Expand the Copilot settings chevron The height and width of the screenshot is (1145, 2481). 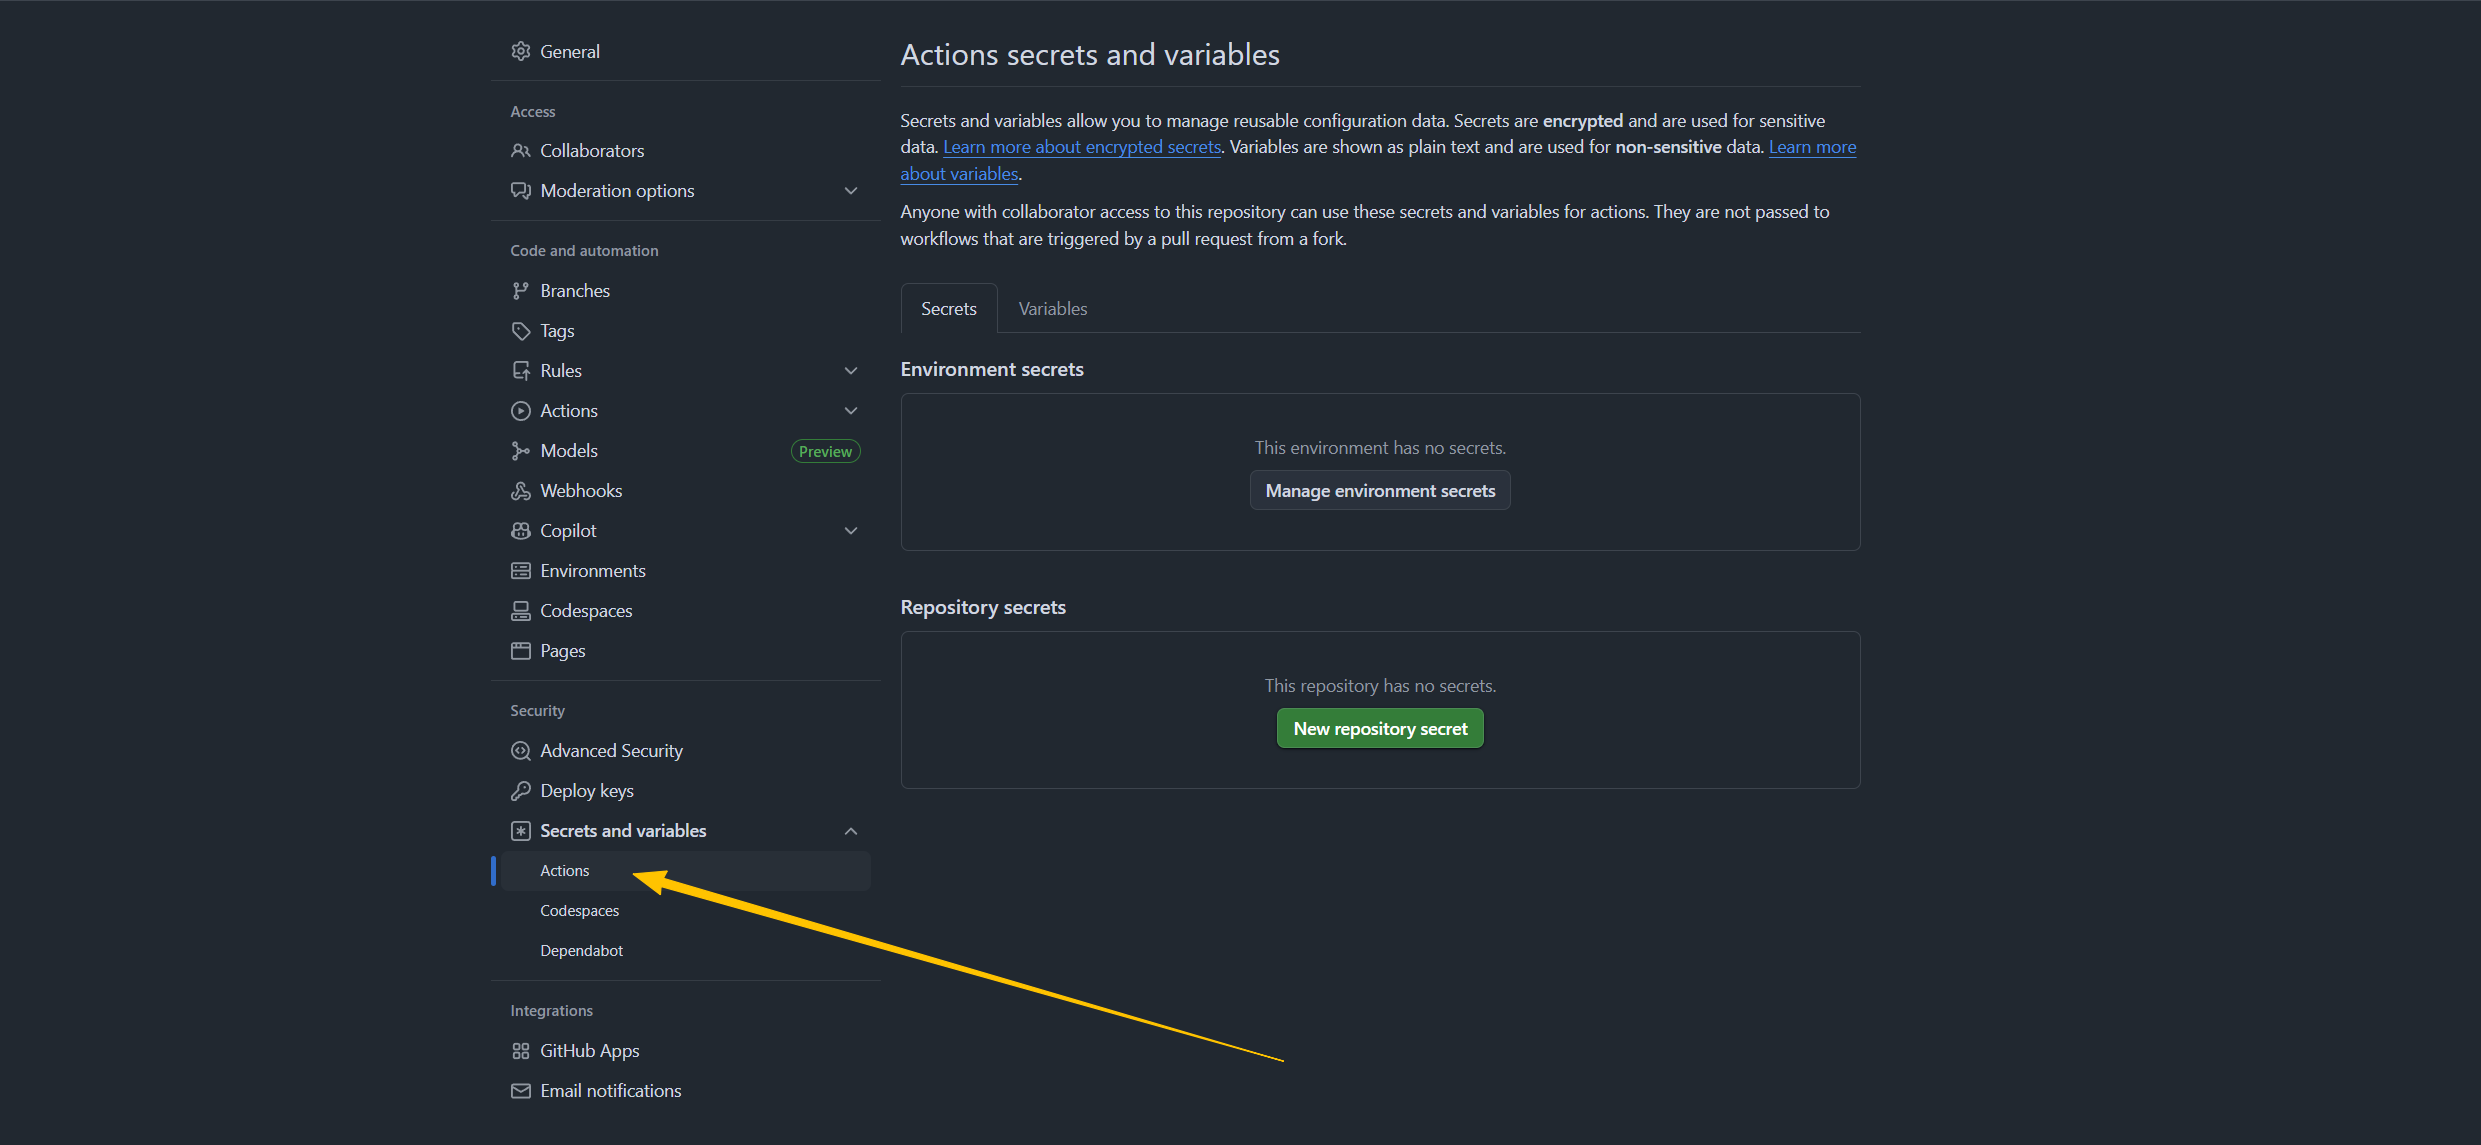[851, 531]
